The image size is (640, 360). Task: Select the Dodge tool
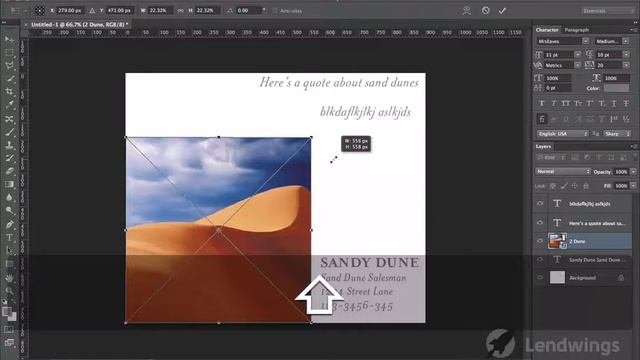(9, 211)
